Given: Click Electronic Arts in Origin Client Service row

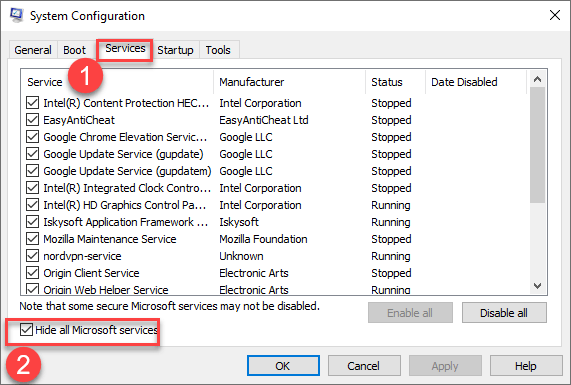Looking at the screenshot, I should pyautogui.click(x=253, y=273).
